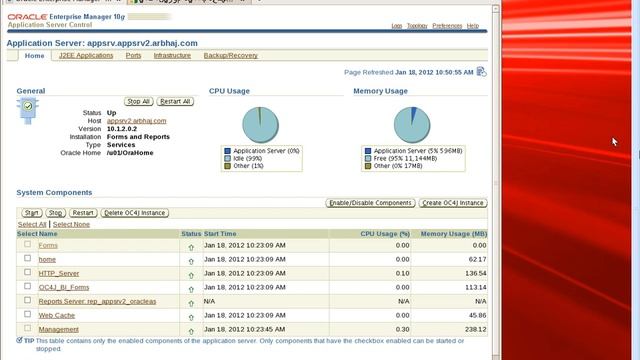The image size is (640, 360).
Task: Click the page refresh icon
Action: [x=481, y=72]
